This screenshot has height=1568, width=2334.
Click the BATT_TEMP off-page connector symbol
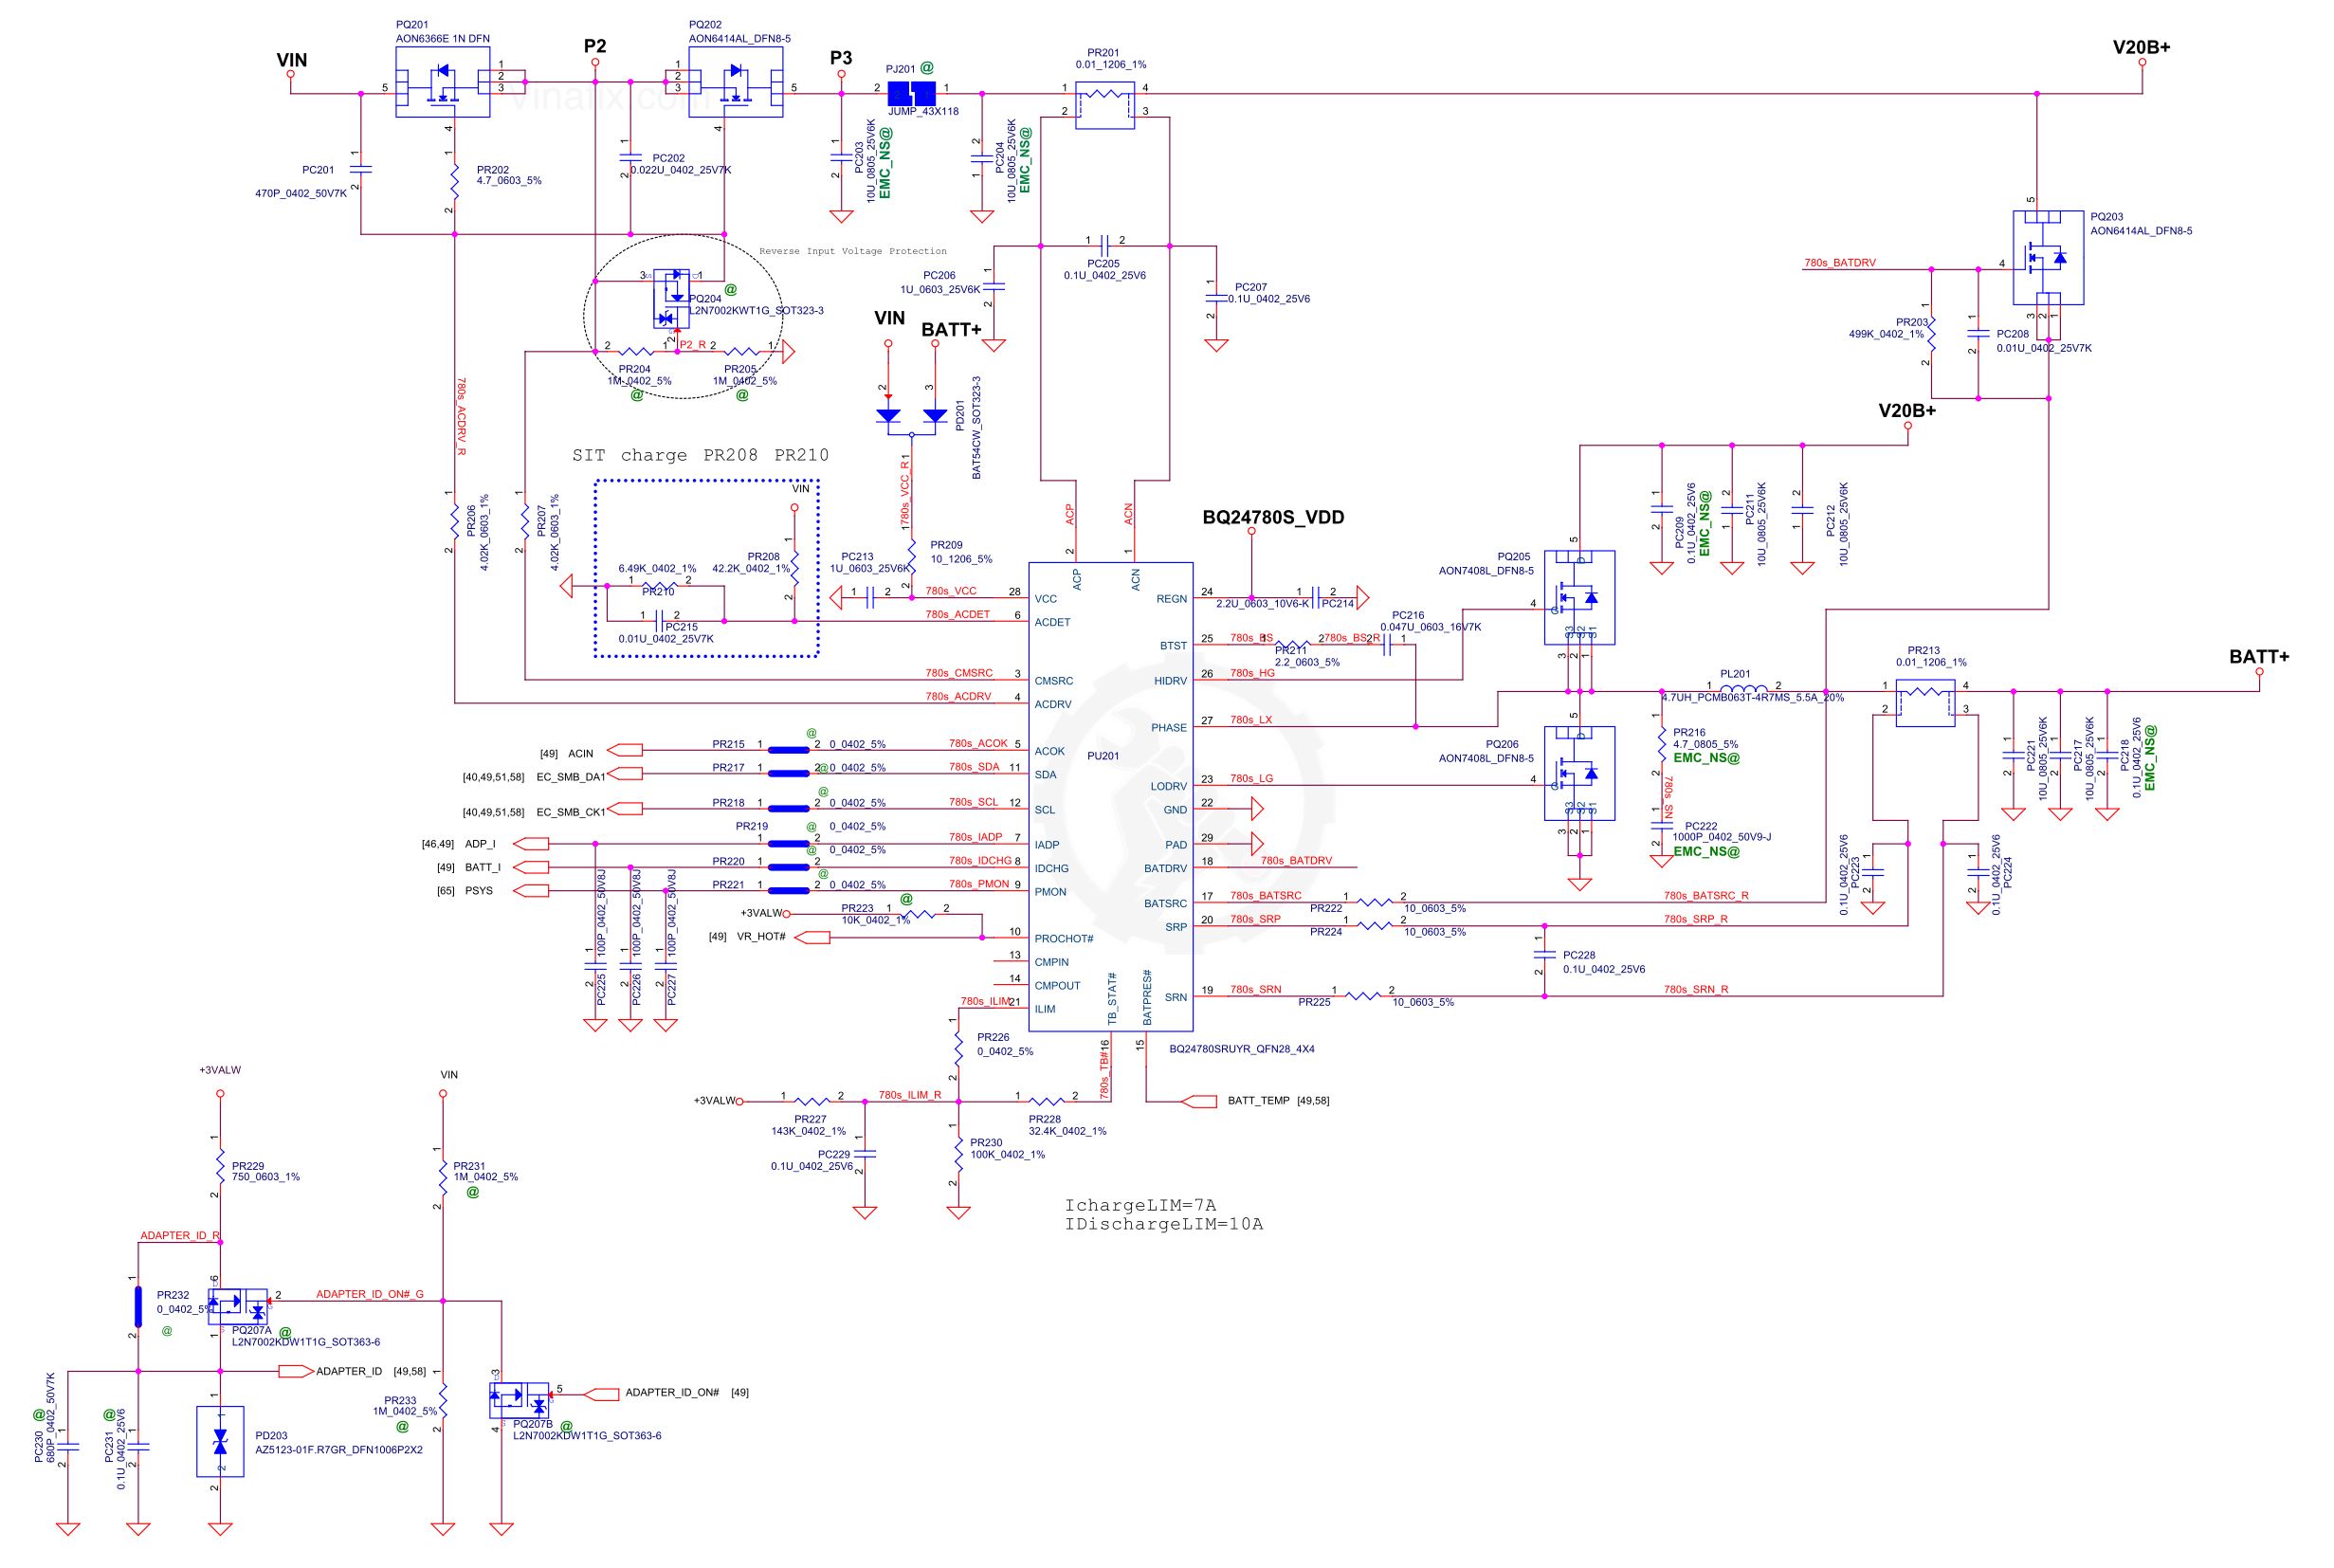click(1199, 1101)
